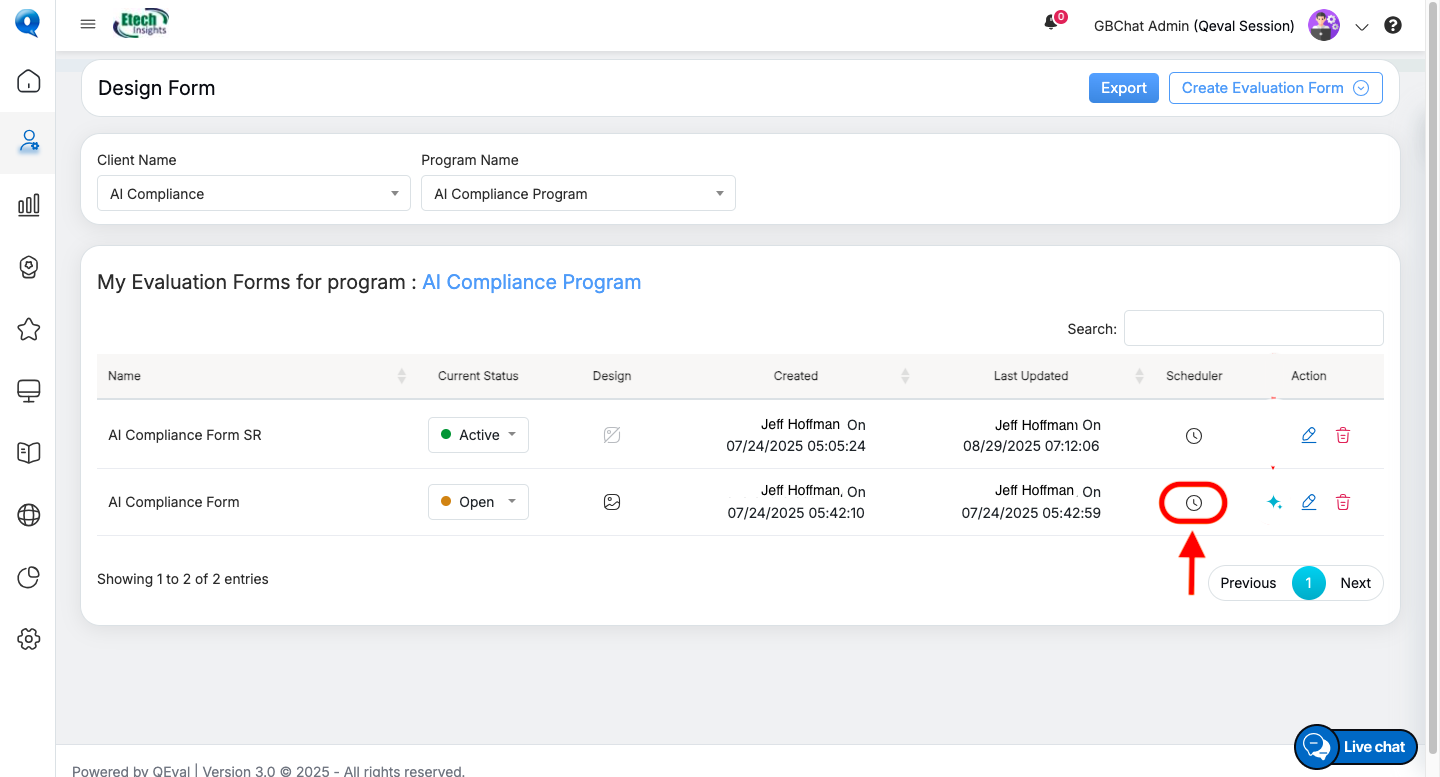Image resolution: width=1440 pixels, height=777 pixels.
Task: Expand the Program Name dropdown
Action: [578, 194]
